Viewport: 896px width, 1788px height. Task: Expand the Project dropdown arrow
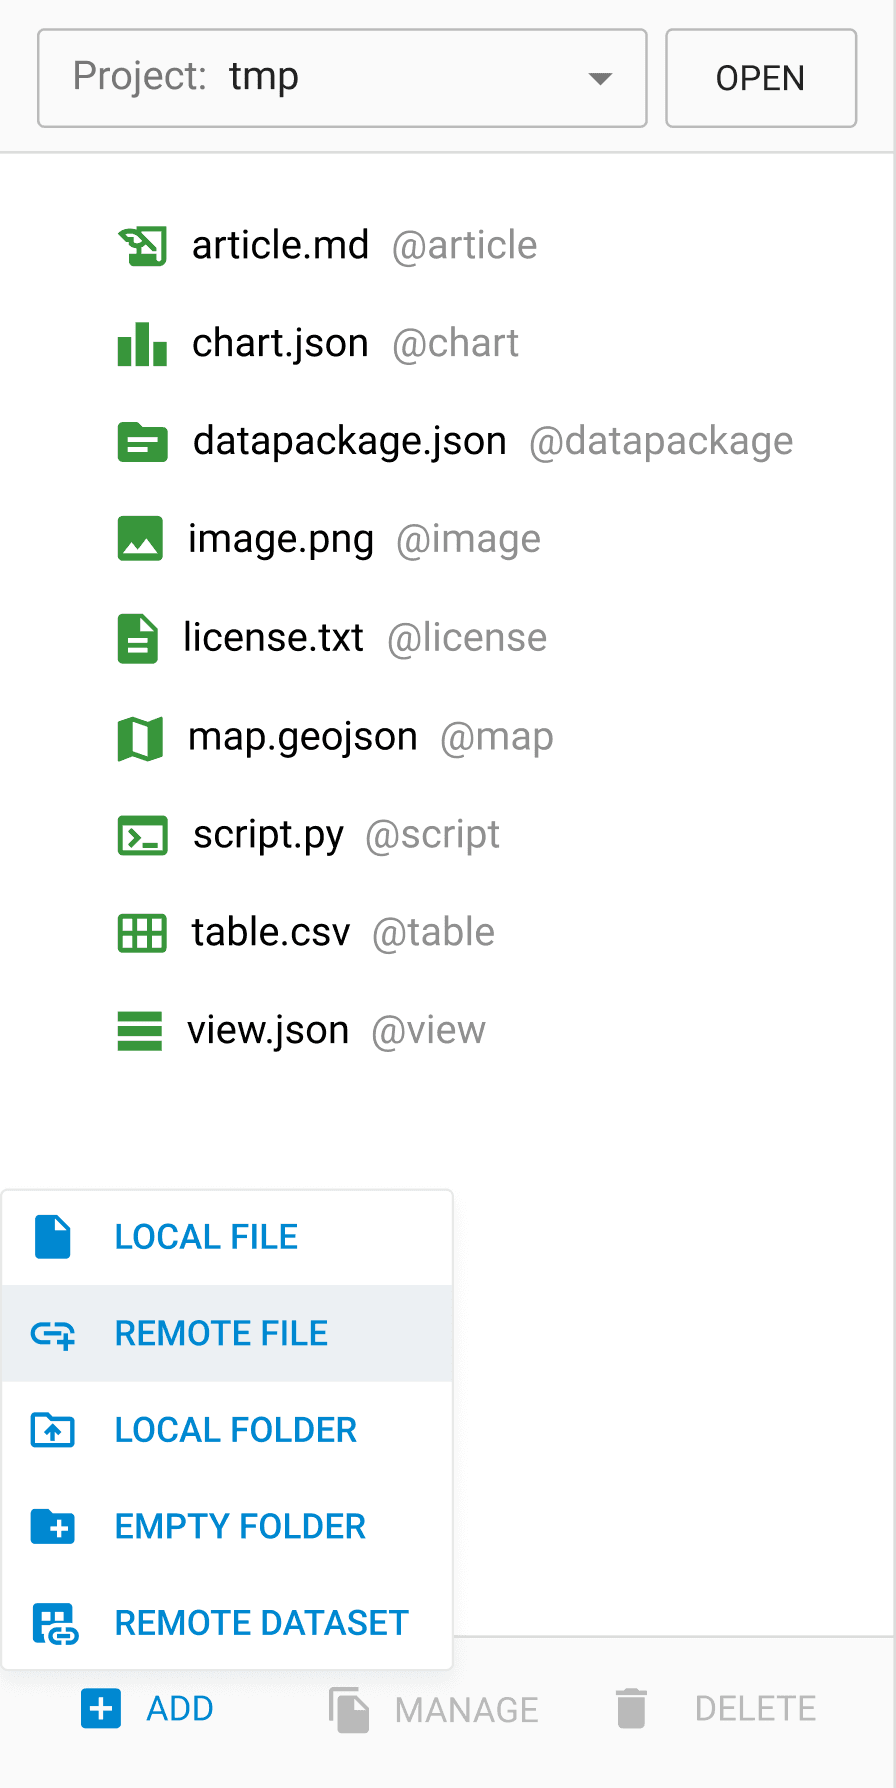tap(600, 79)
